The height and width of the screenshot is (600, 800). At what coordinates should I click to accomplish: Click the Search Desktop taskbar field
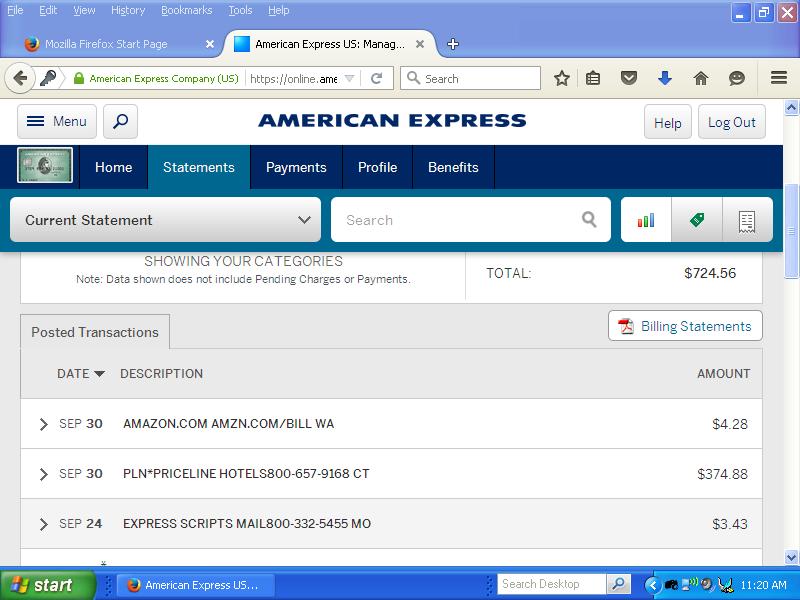point(552,584)
